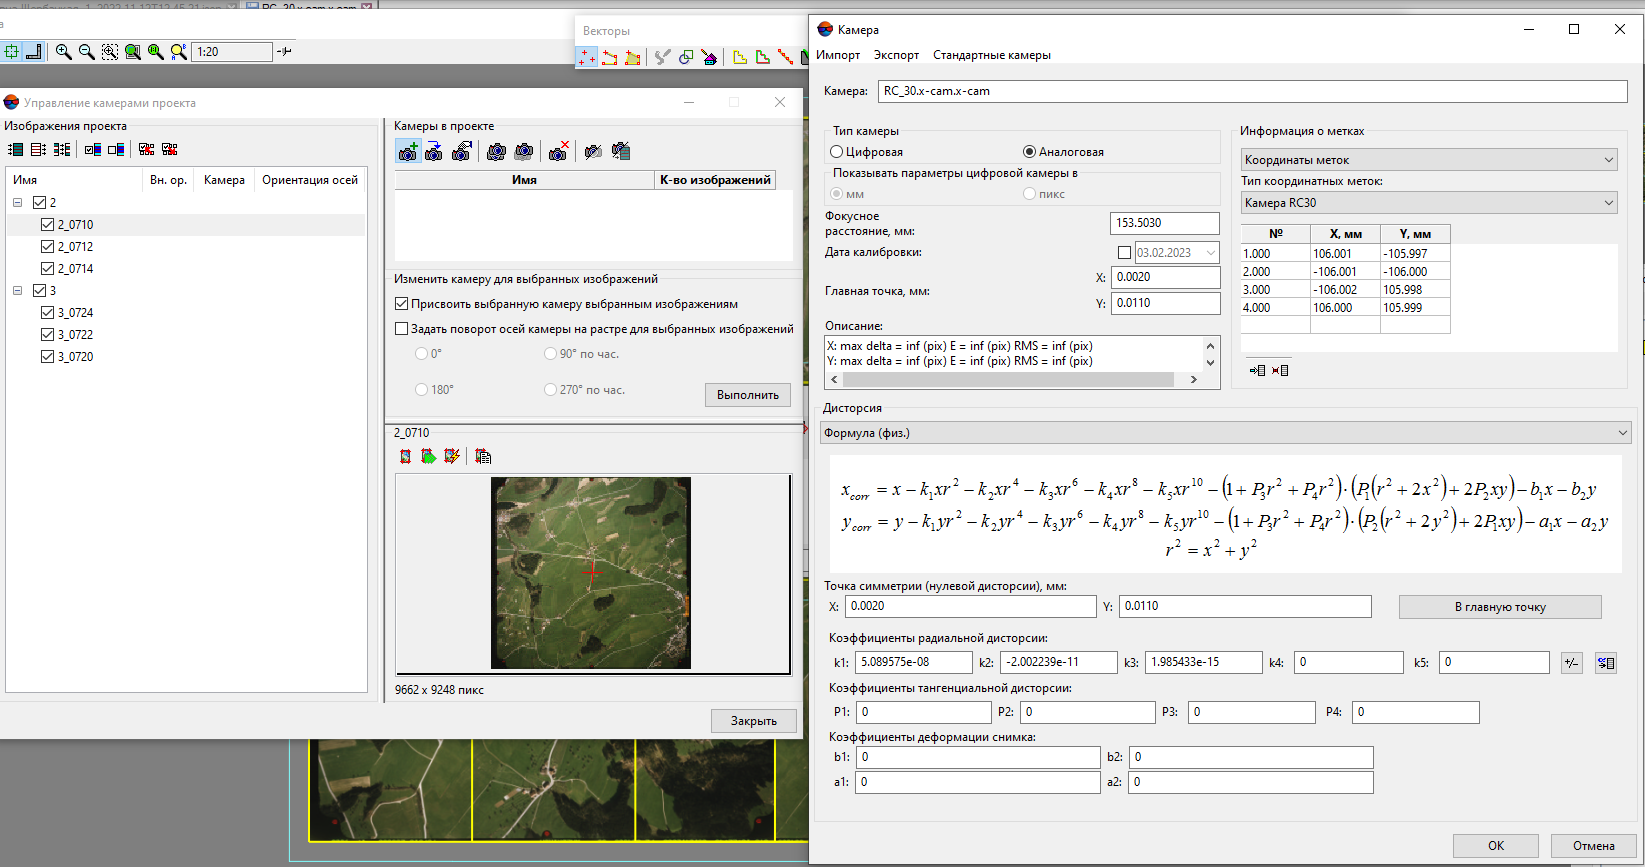The image size is (1645, 867).
Task: Uncheck image 2_0710 in the tree
Action: pos(48,225)
